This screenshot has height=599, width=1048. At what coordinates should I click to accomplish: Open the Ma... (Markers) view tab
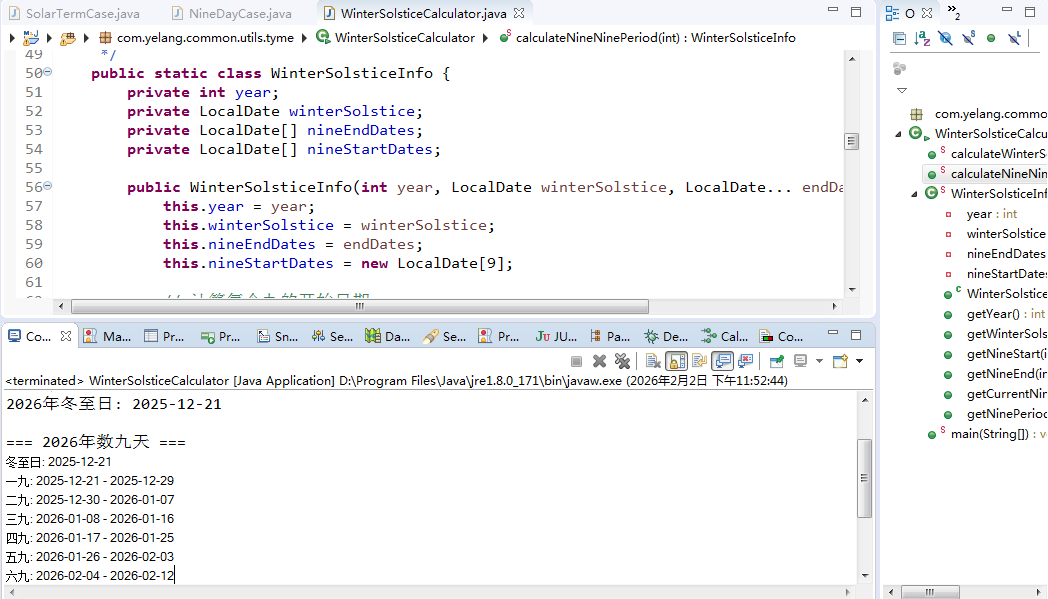[108, 336]
